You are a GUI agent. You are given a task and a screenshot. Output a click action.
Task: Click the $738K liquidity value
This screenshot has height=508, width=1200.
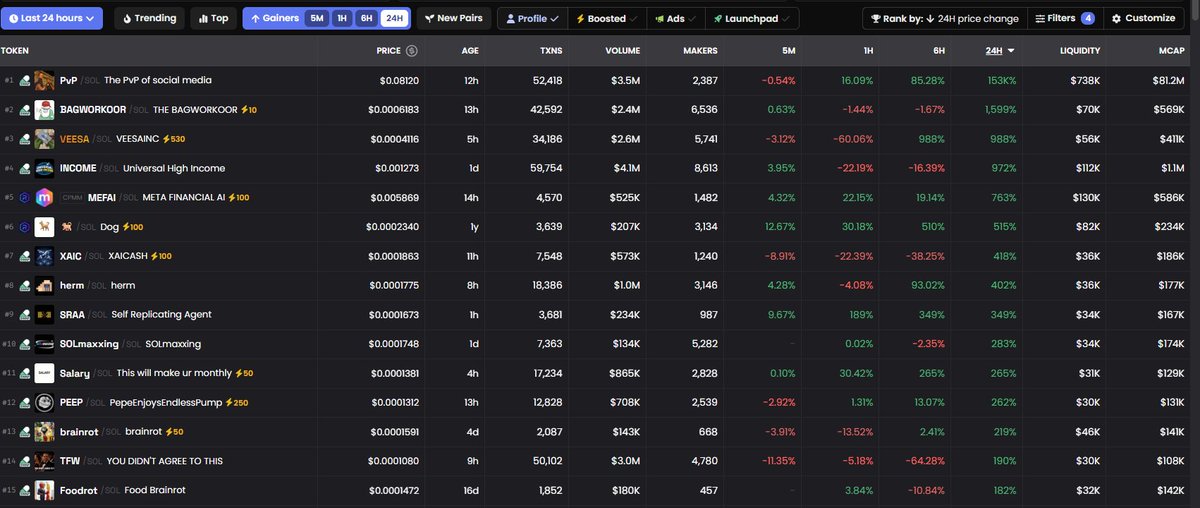[x=1084, y=80]
